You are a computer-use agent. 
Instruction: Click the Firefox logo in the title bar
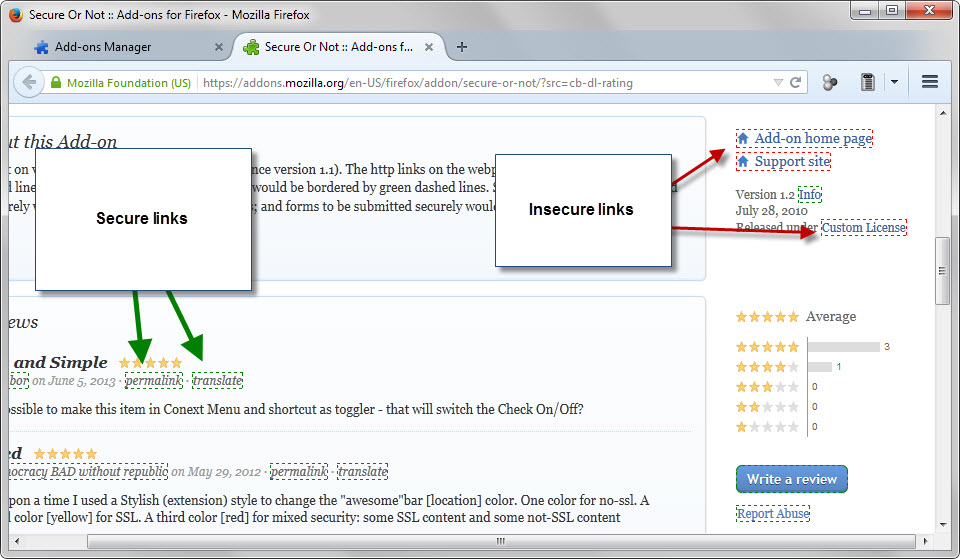pyautogui.click(x=16, y=14)
